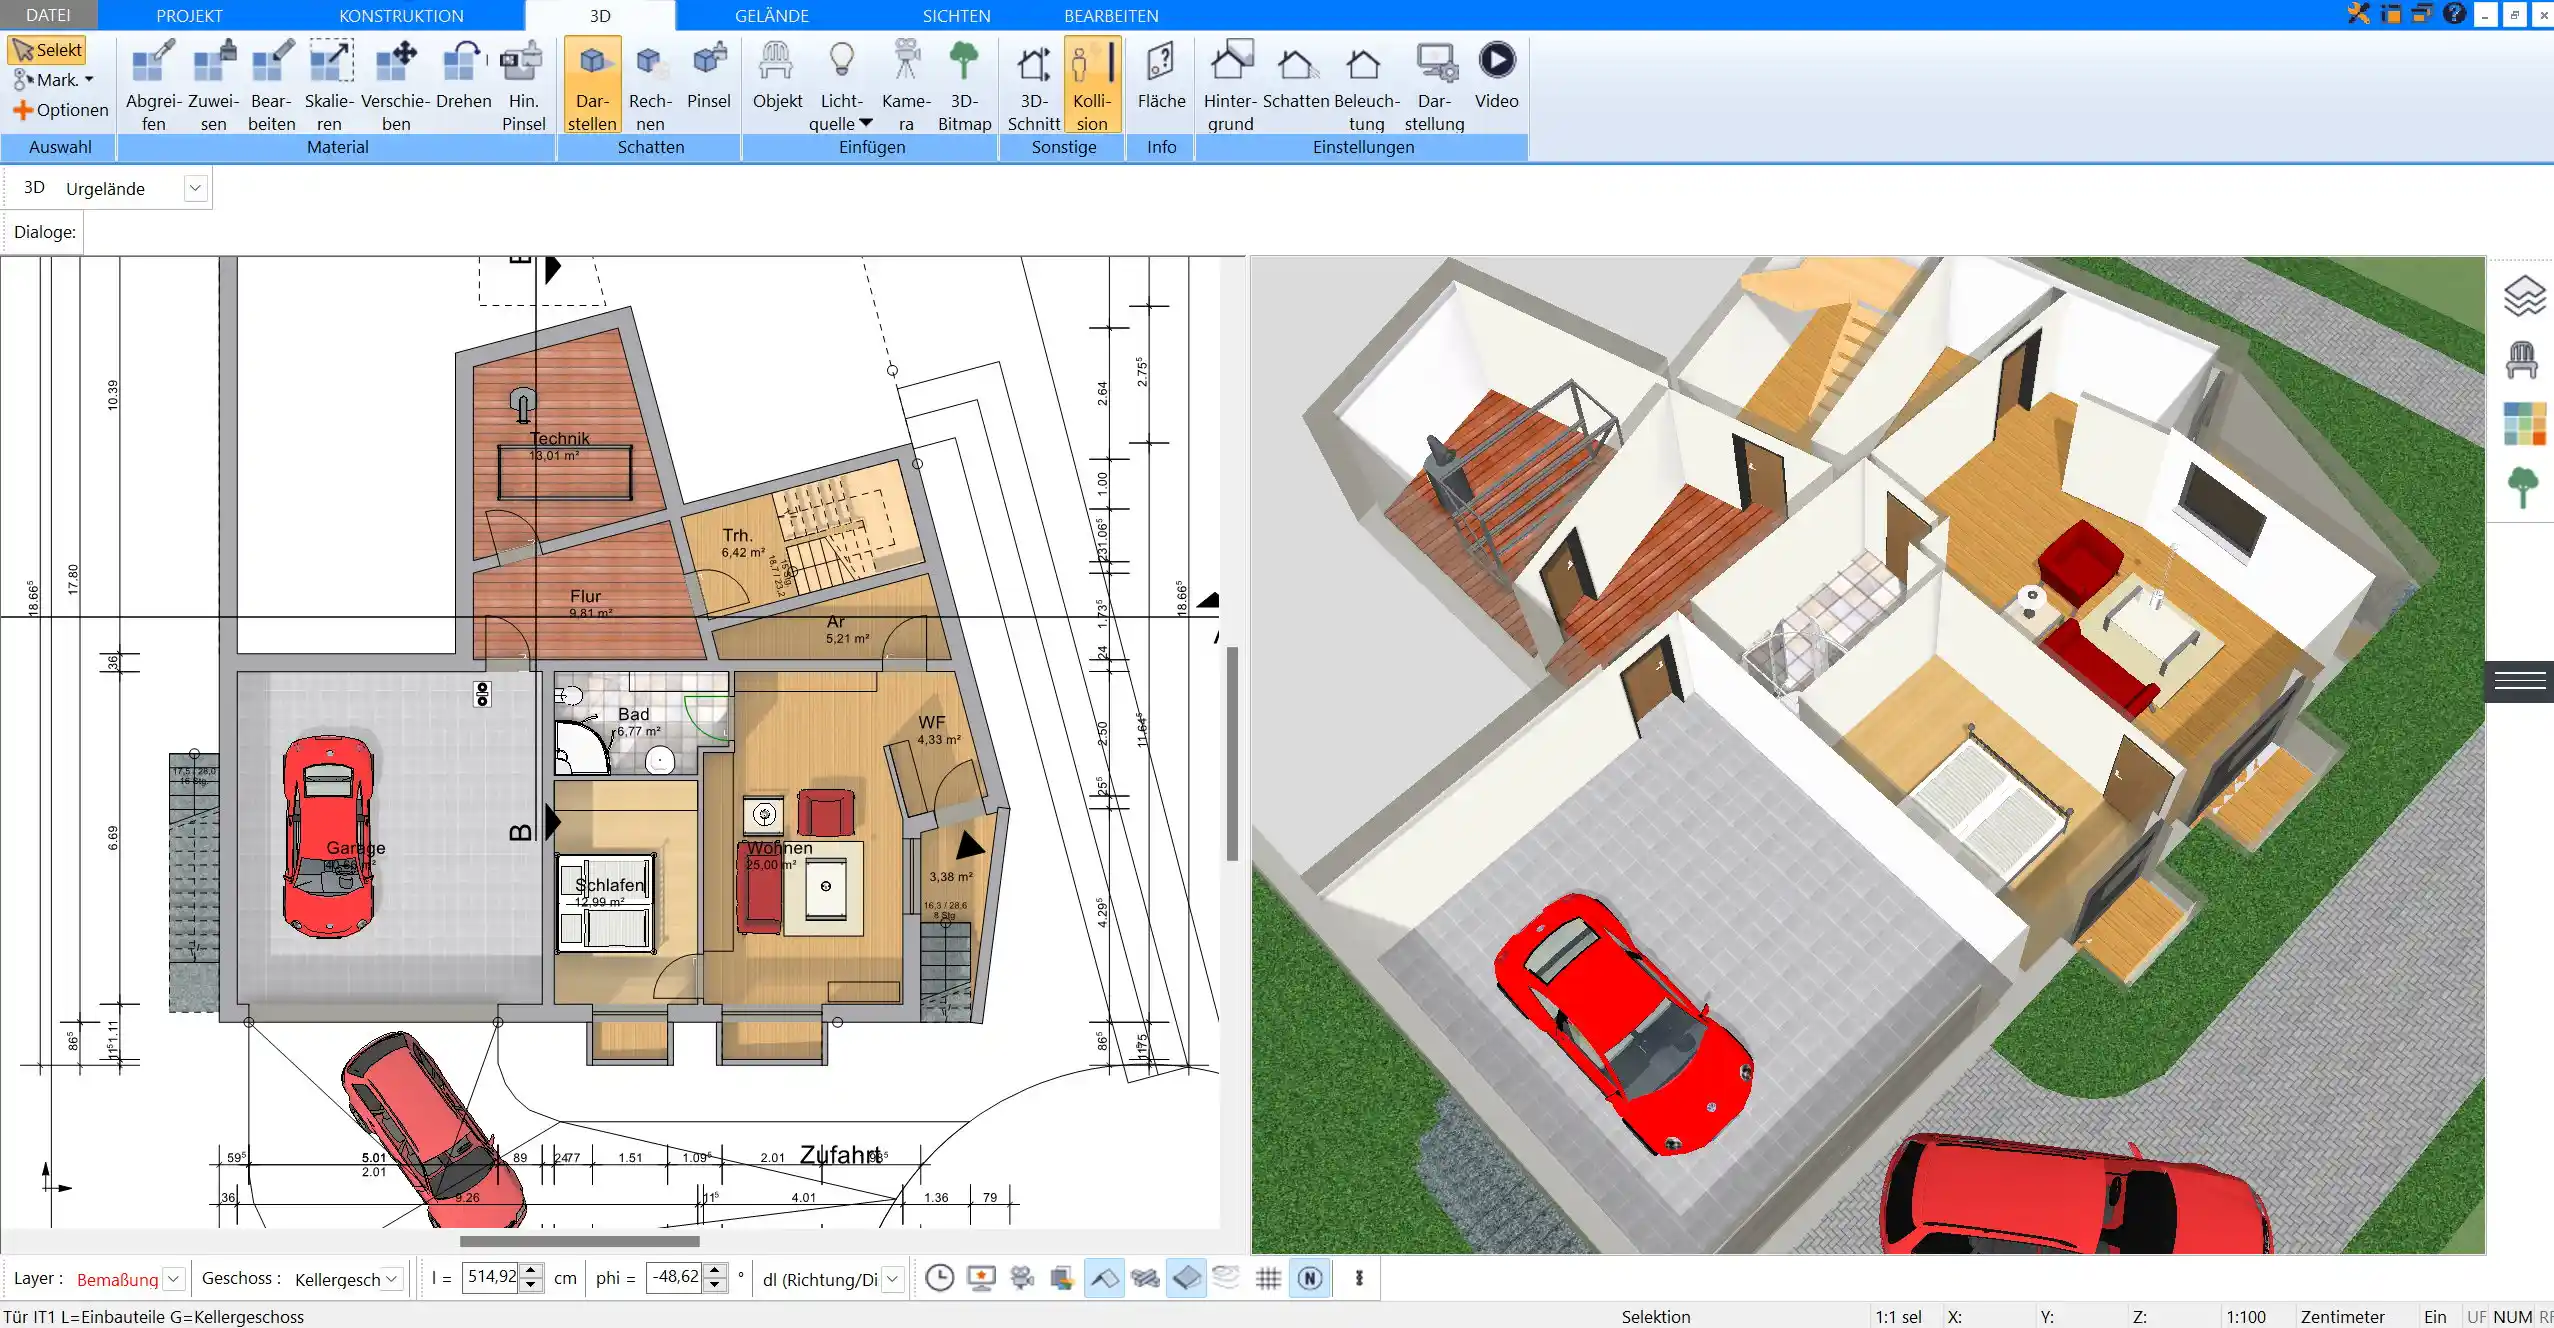Screen dimensions: 2554x1328
Task: Switch to the BEARBEITEN tab
Action: (x=1111, y=15)
